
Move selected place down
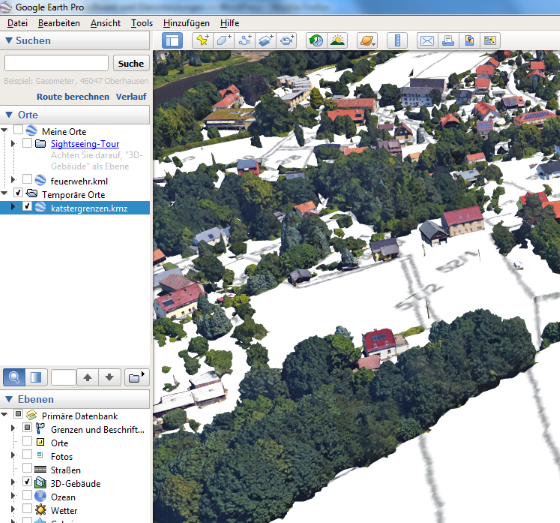coord(110,377)
